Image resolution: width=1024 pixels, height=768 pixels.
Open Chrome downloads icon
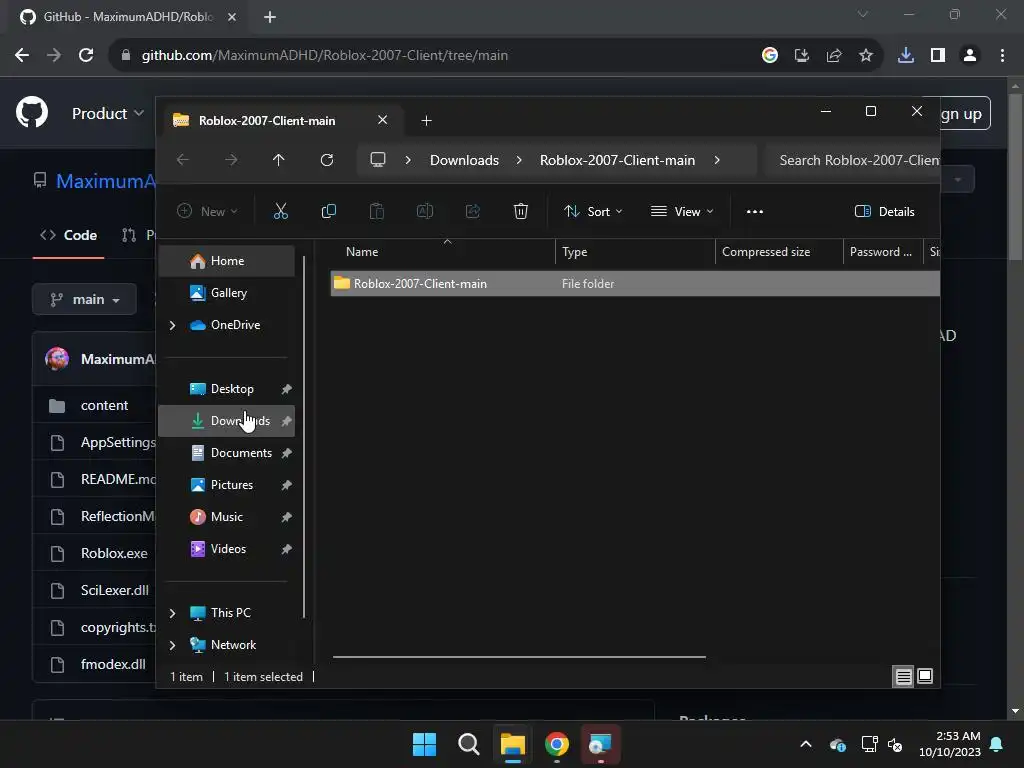tap(906, 55)
